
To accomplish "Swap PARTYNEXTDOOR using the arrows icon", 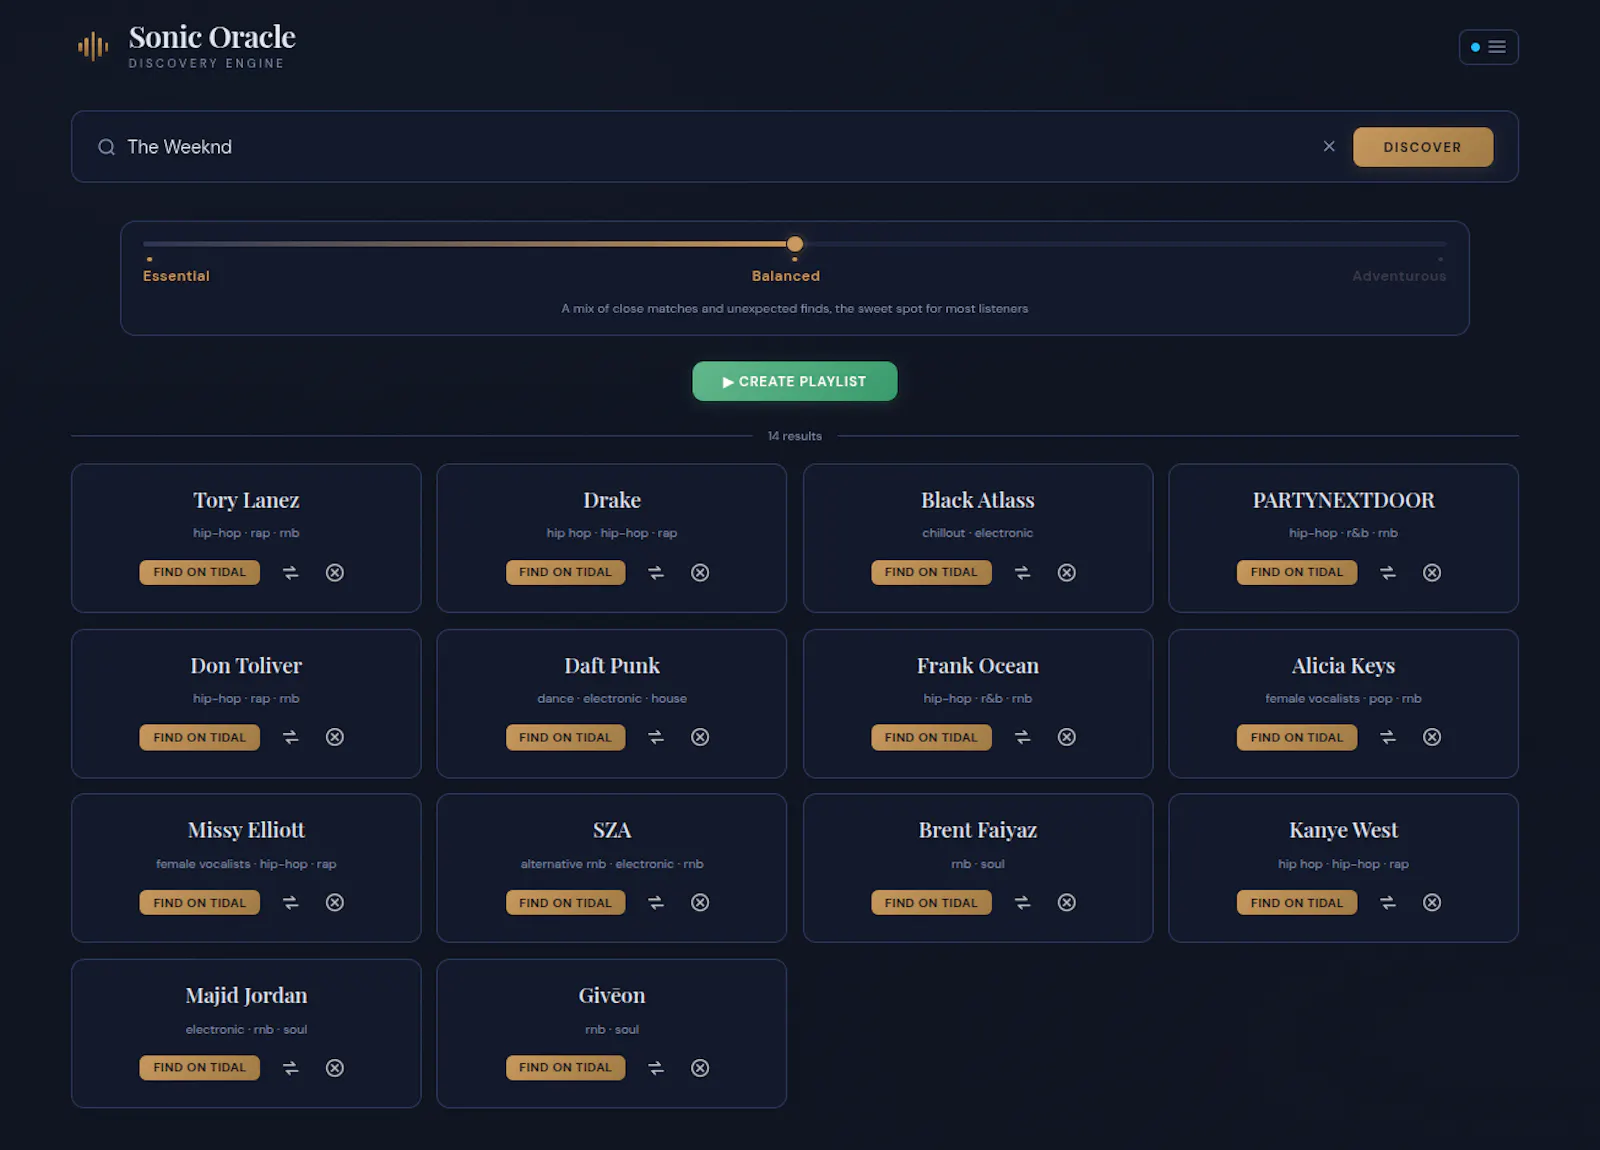I will pos(1388,573).
